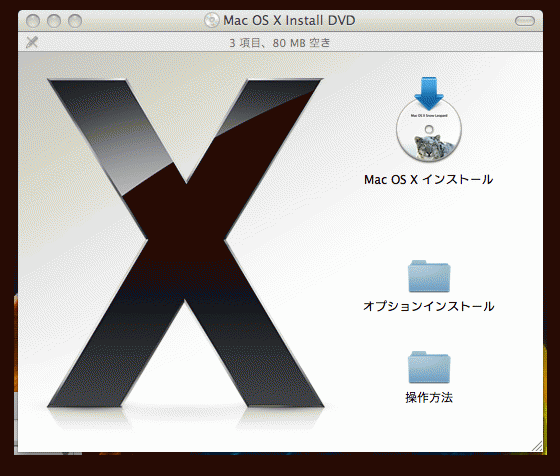The height and width of the screenshot is (476, 560).
Task: Click empty space between installer and オプションインストール folder
Action: tap(429, 223)
